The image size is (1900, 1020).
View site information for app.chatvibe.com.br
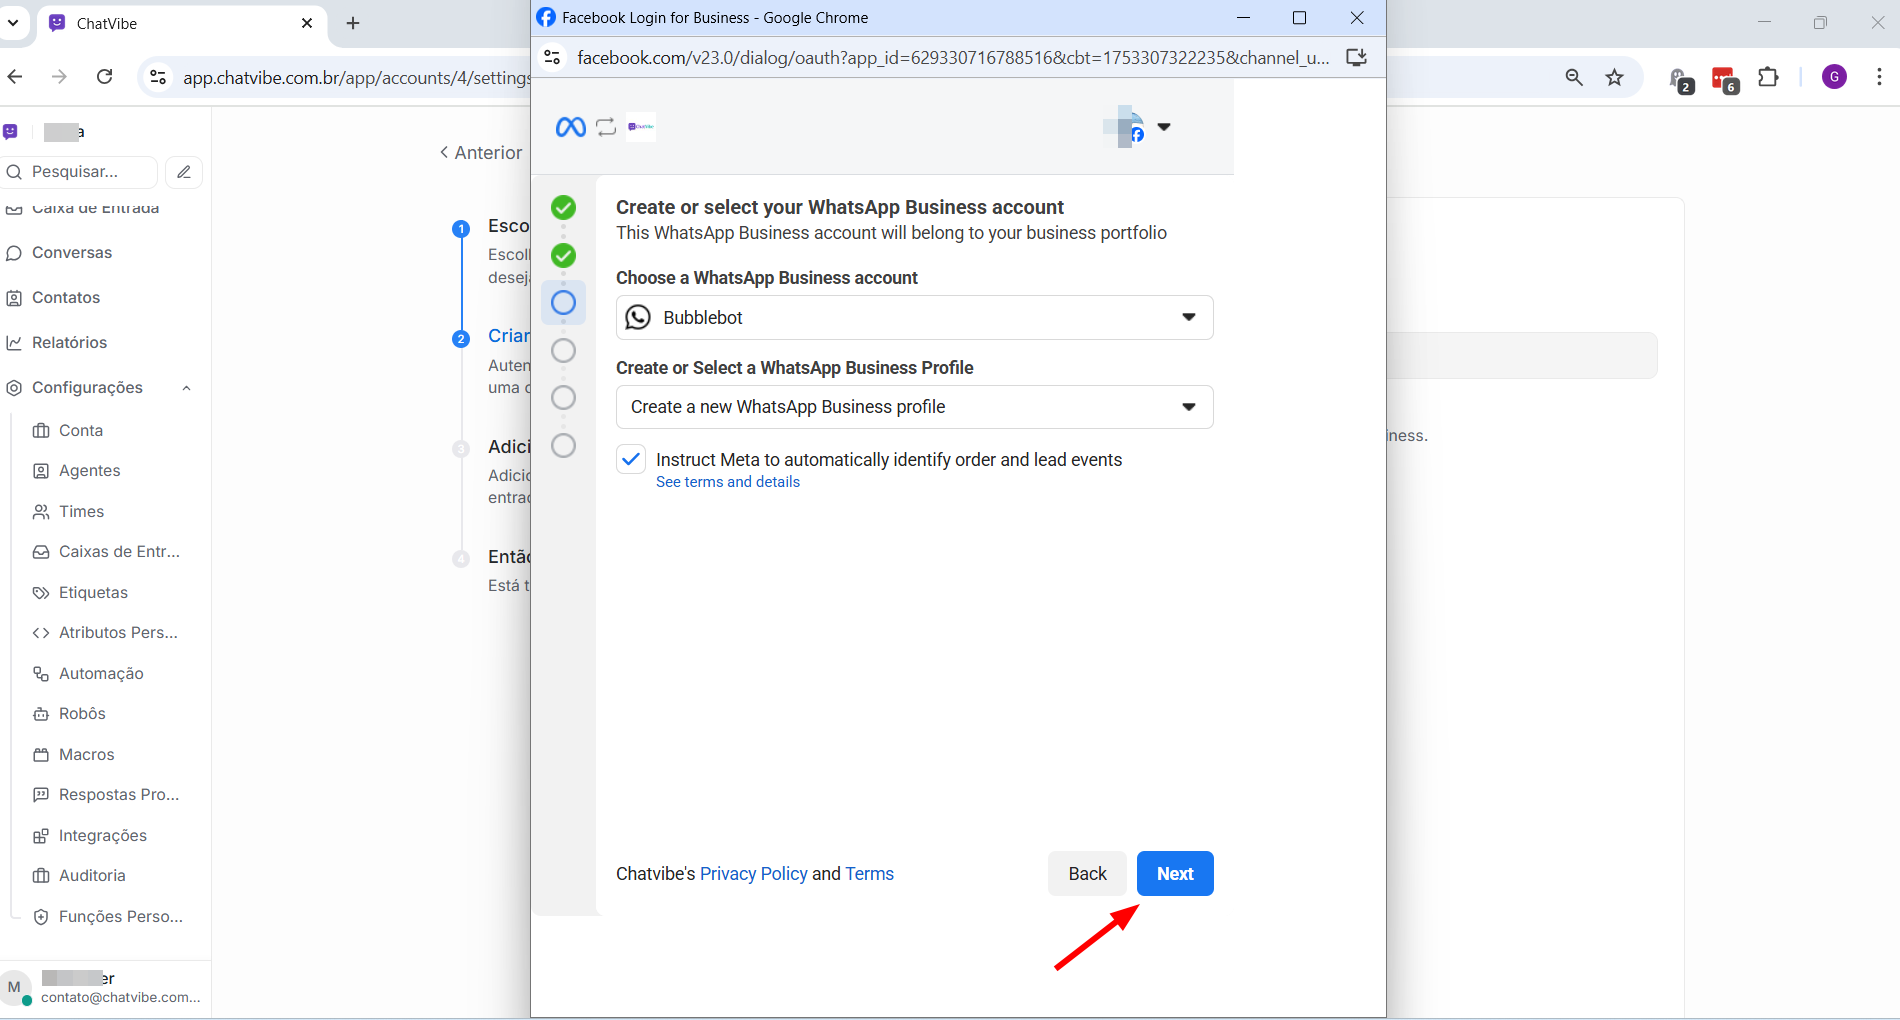click(x=158, y=77)
